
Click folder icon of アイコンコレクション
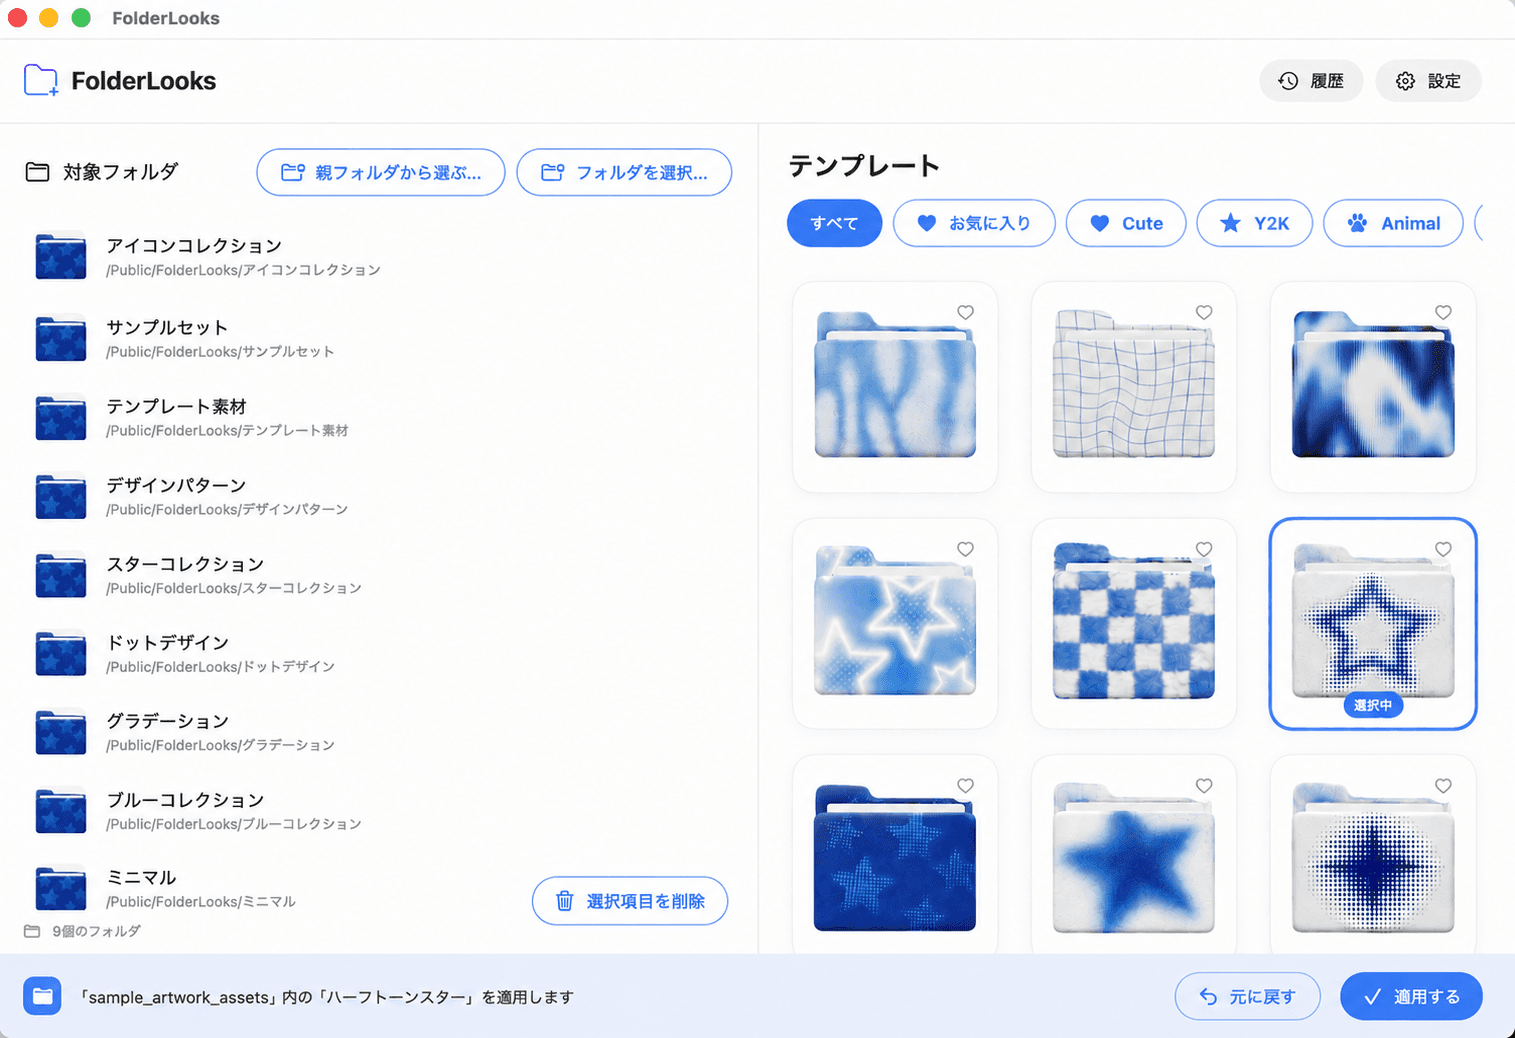click(61, 256)
